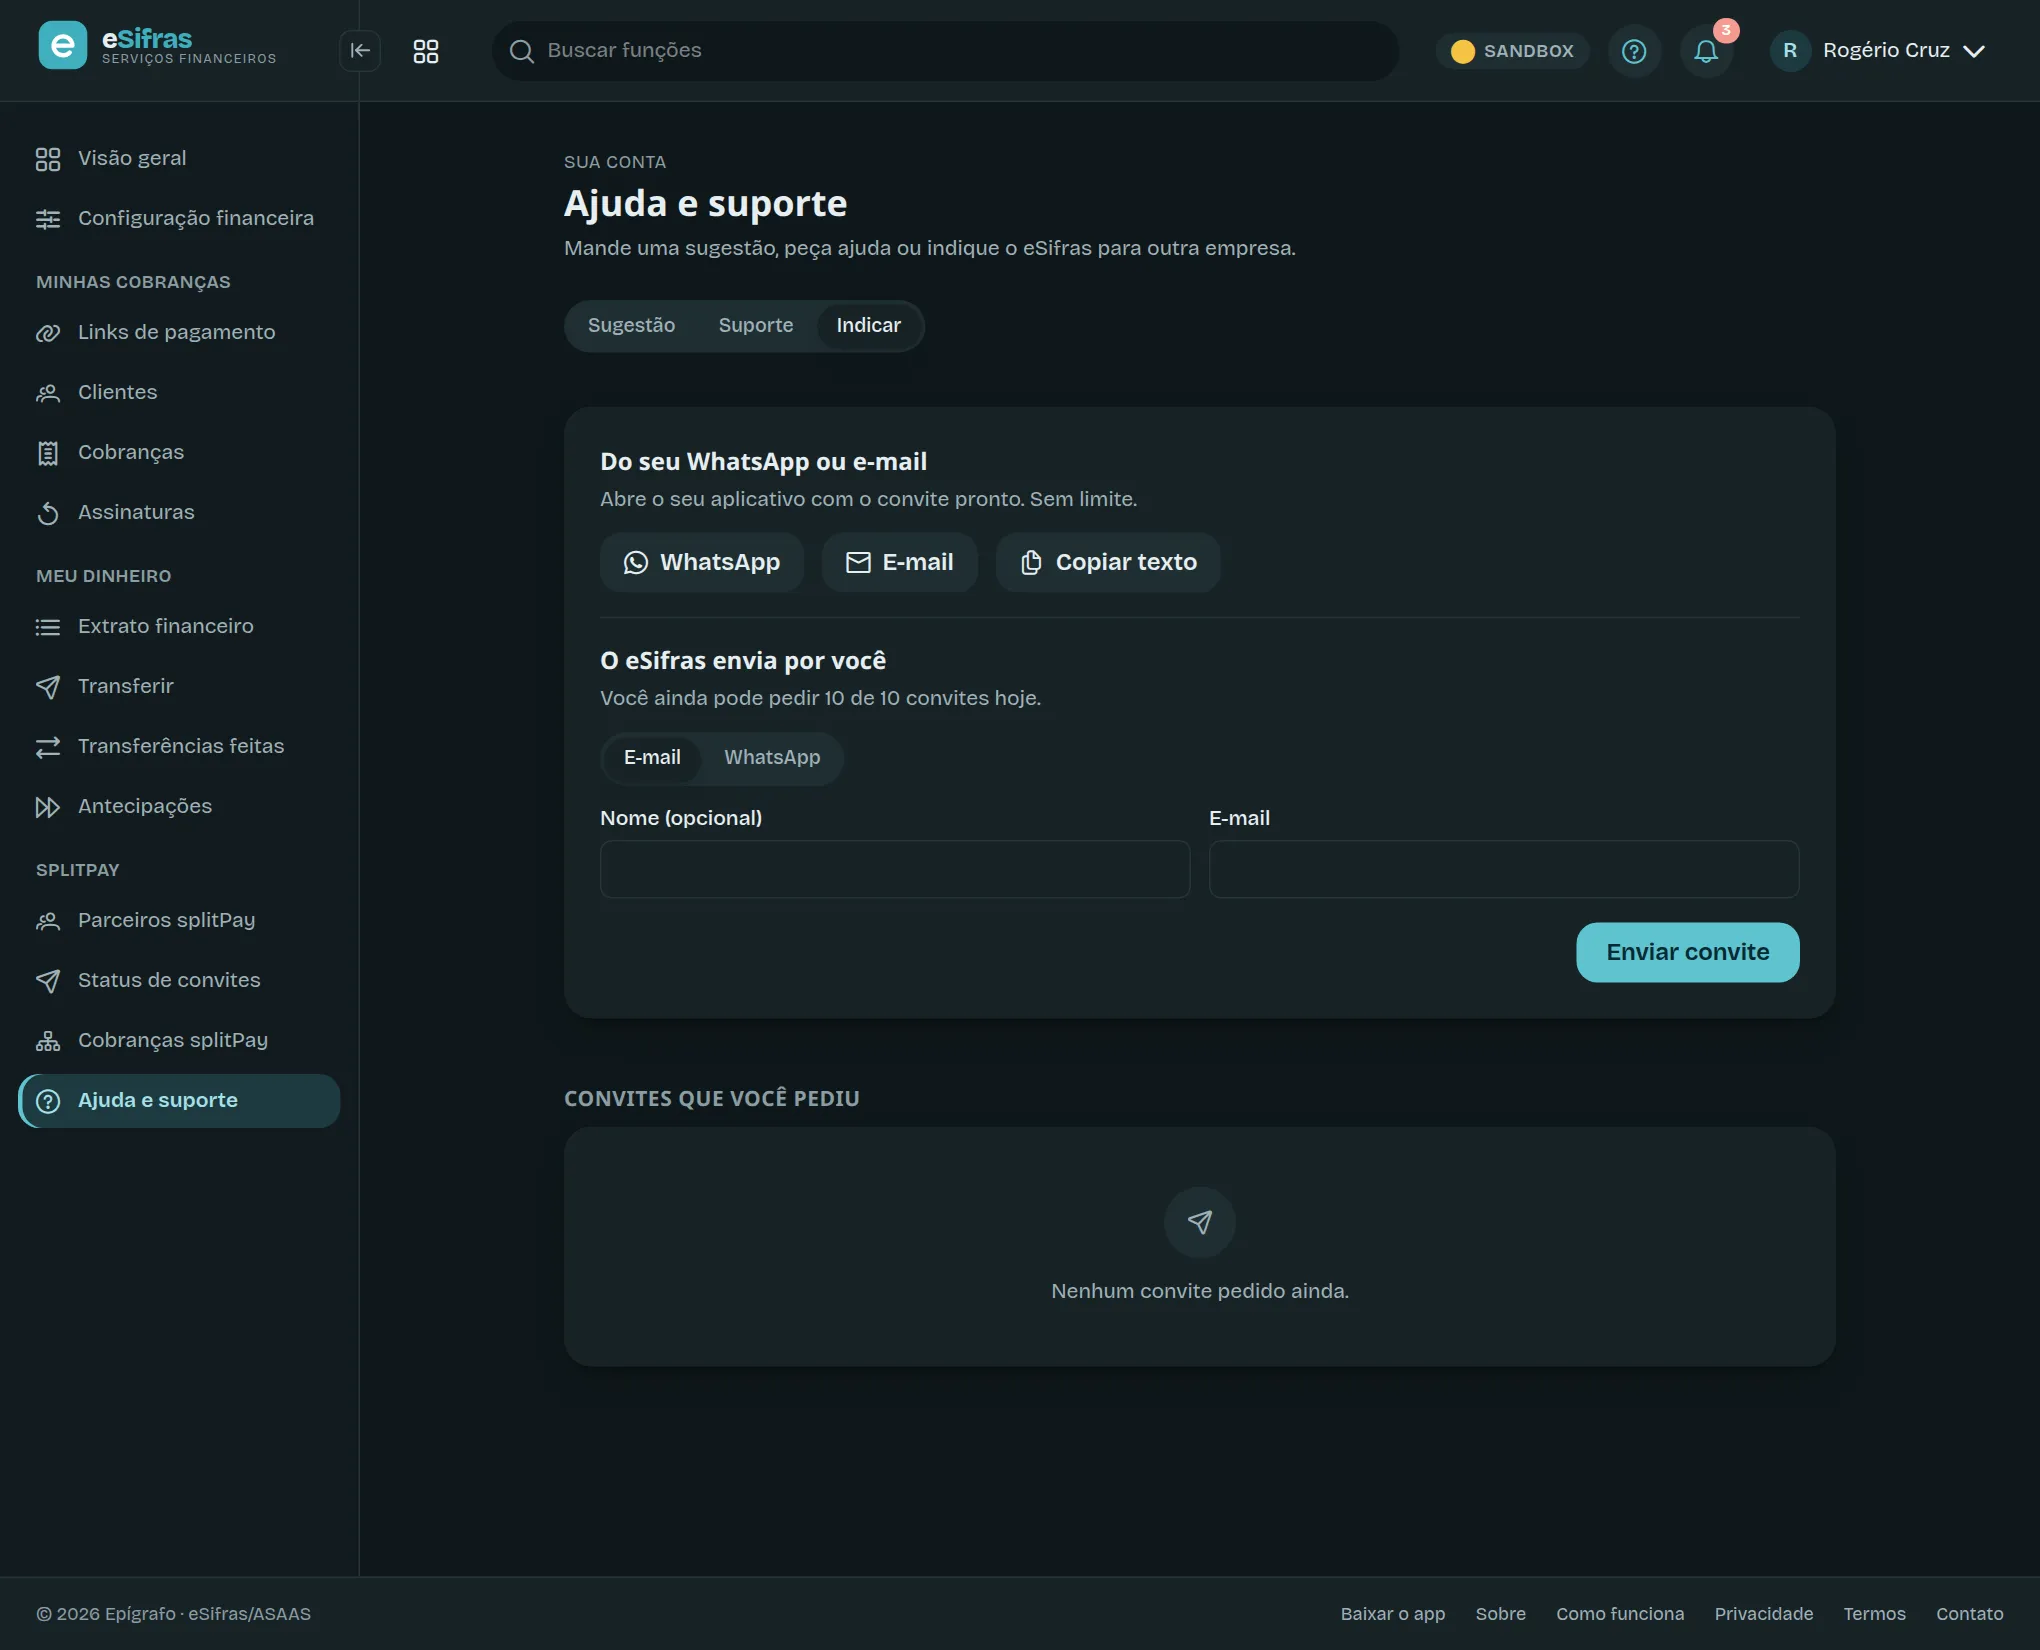Open Status de convites
This screenshot has height=1650, width=2040.
180,981
